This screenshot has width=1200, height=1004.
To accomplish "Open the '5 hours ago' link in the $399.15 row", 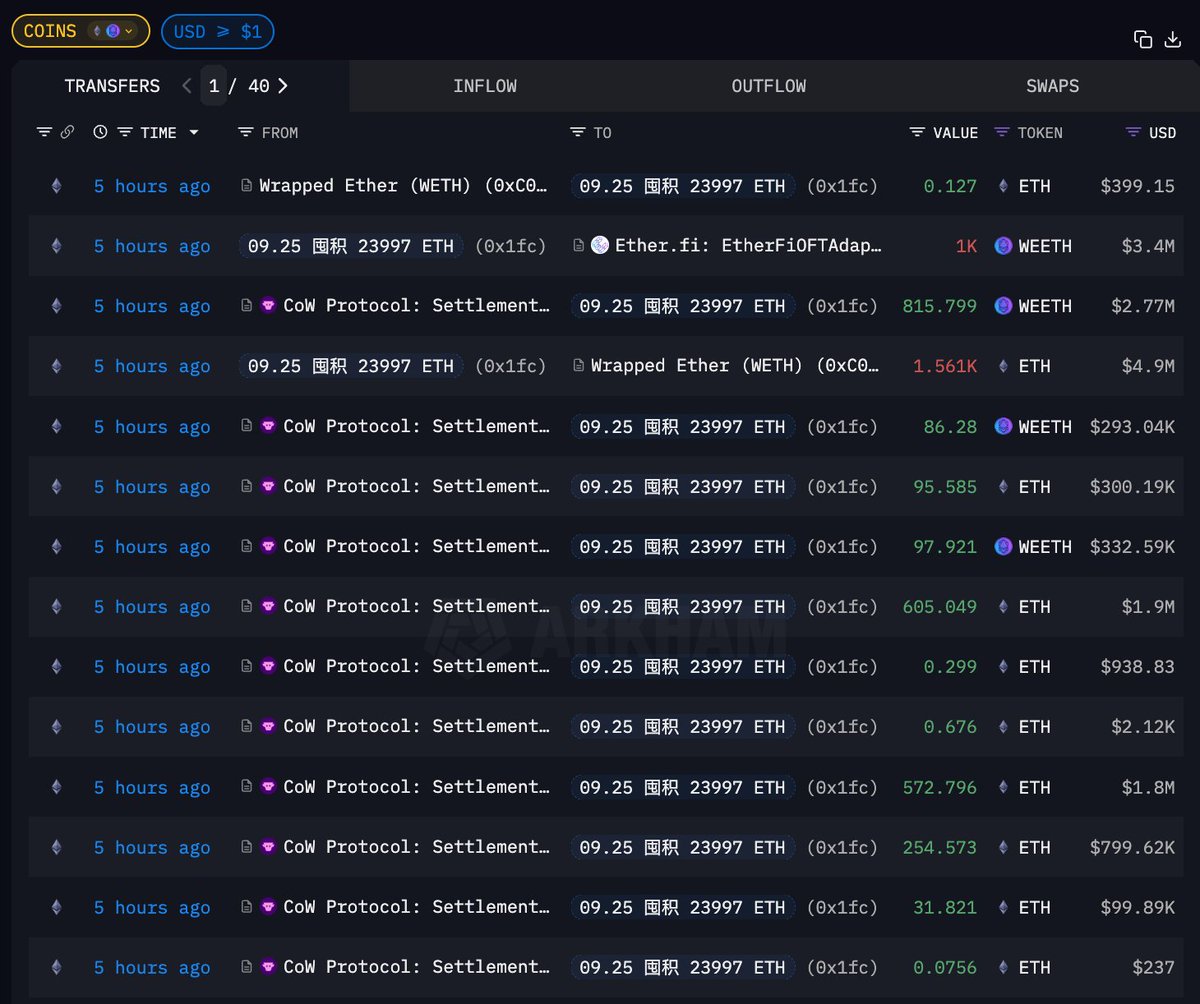I will tap(152, 186).
